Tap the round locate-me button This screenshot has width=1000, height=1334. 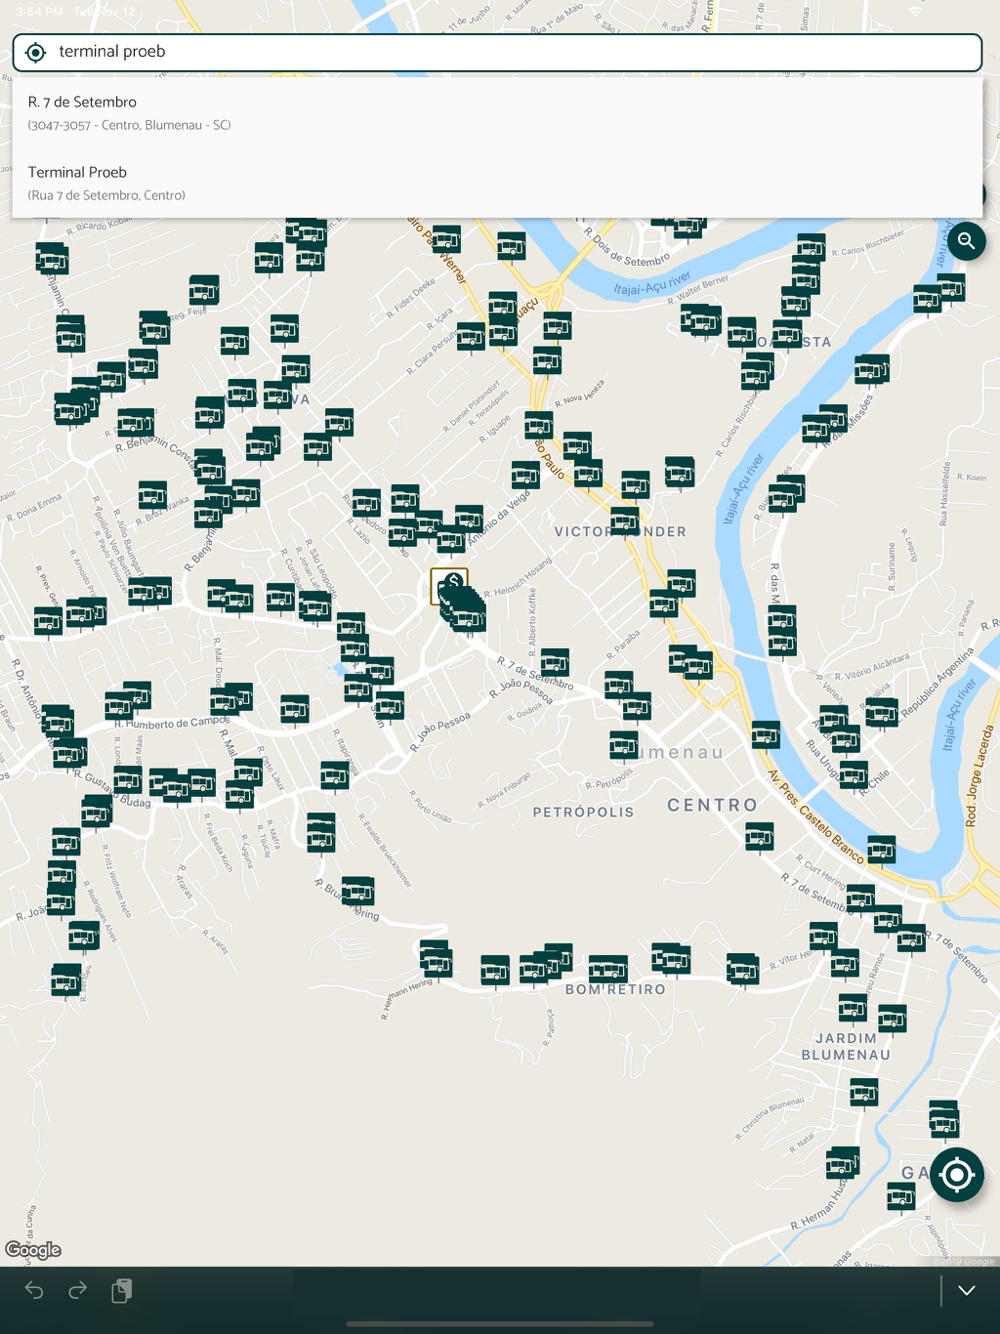coord(957,1174)
